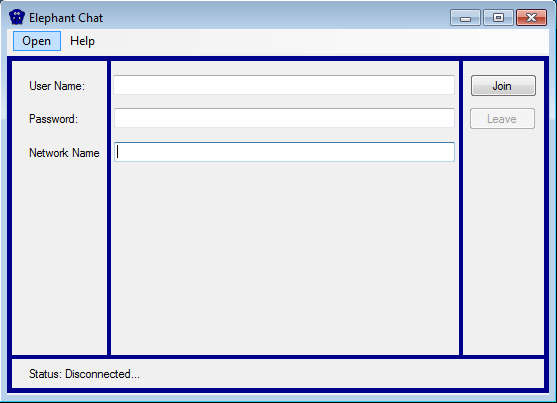Open the Open menu
Viewport: 557px width, 403px height.
[x=37, y=41]
